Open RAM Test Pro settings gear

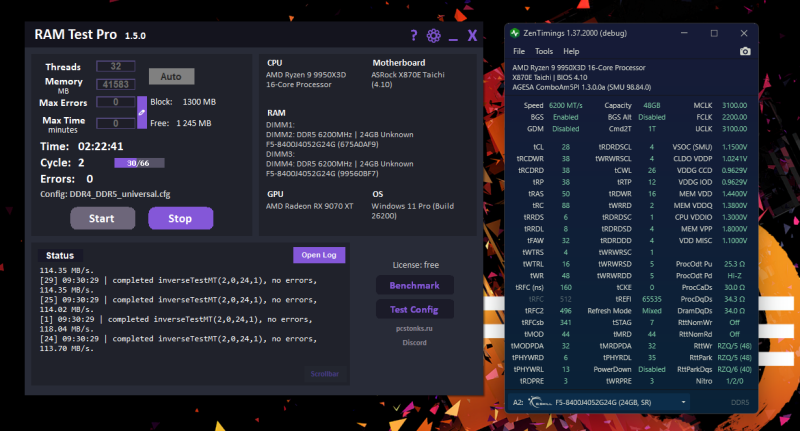[x=434, y=35]
